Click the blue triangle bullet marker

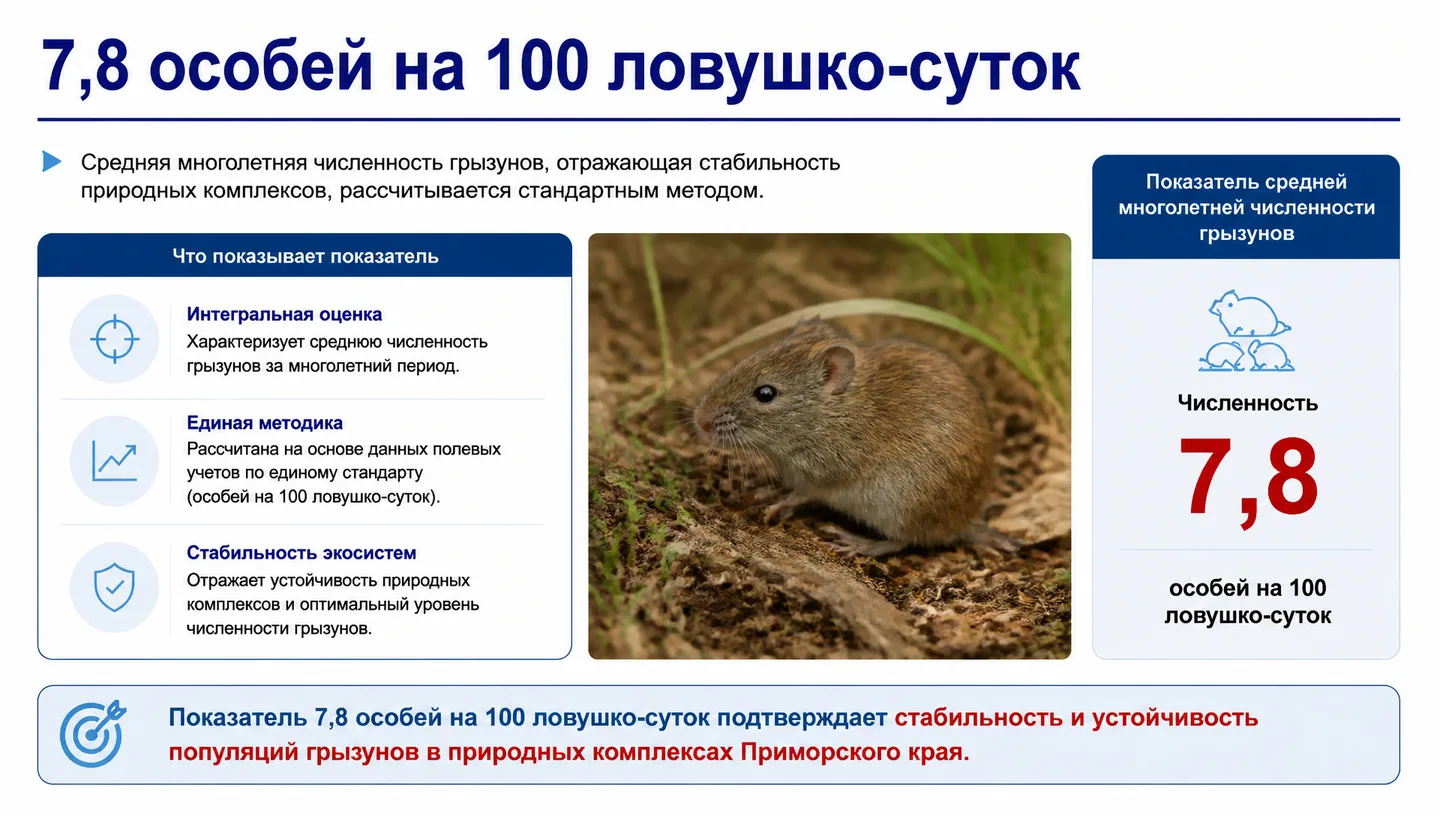52,161
